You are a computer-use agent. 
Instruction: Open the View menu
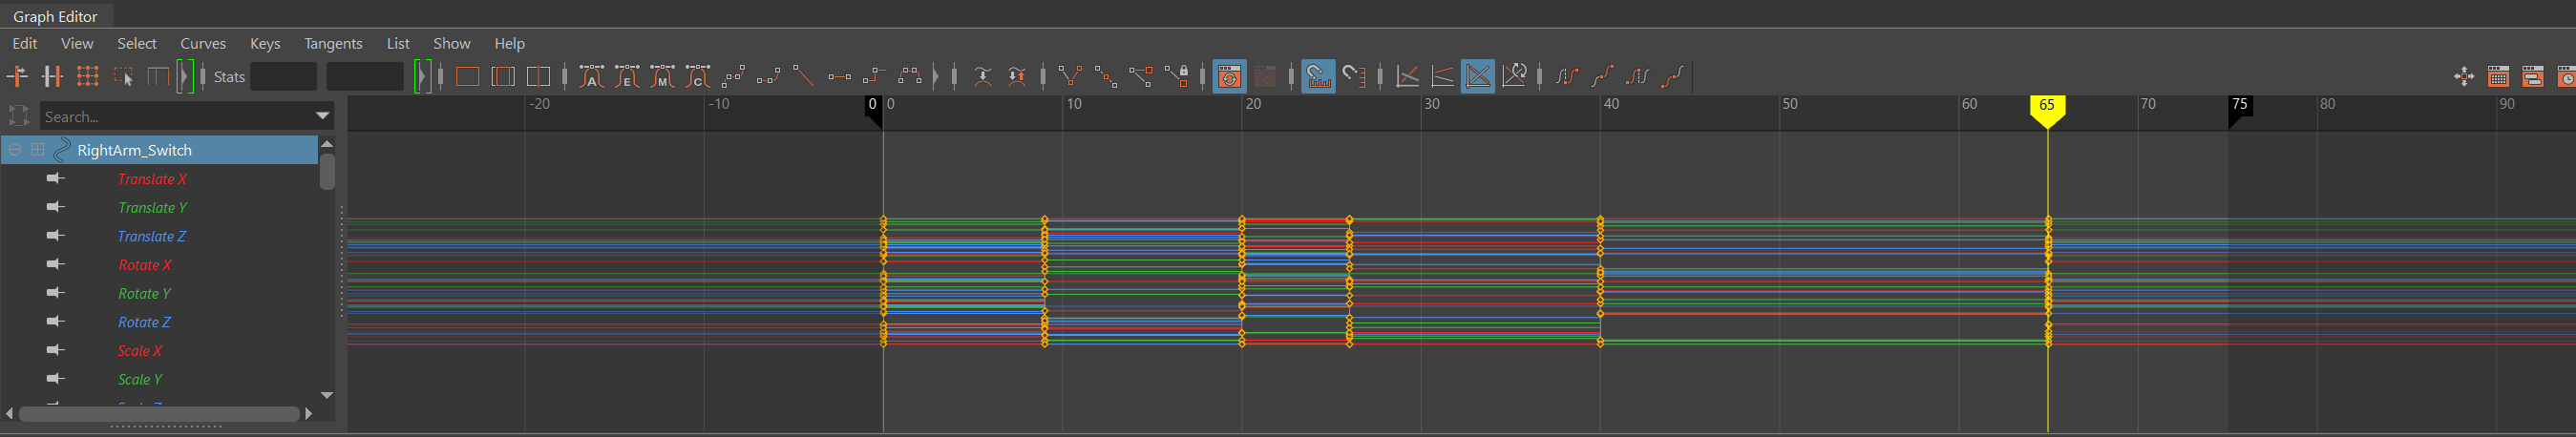coord(77,43)
